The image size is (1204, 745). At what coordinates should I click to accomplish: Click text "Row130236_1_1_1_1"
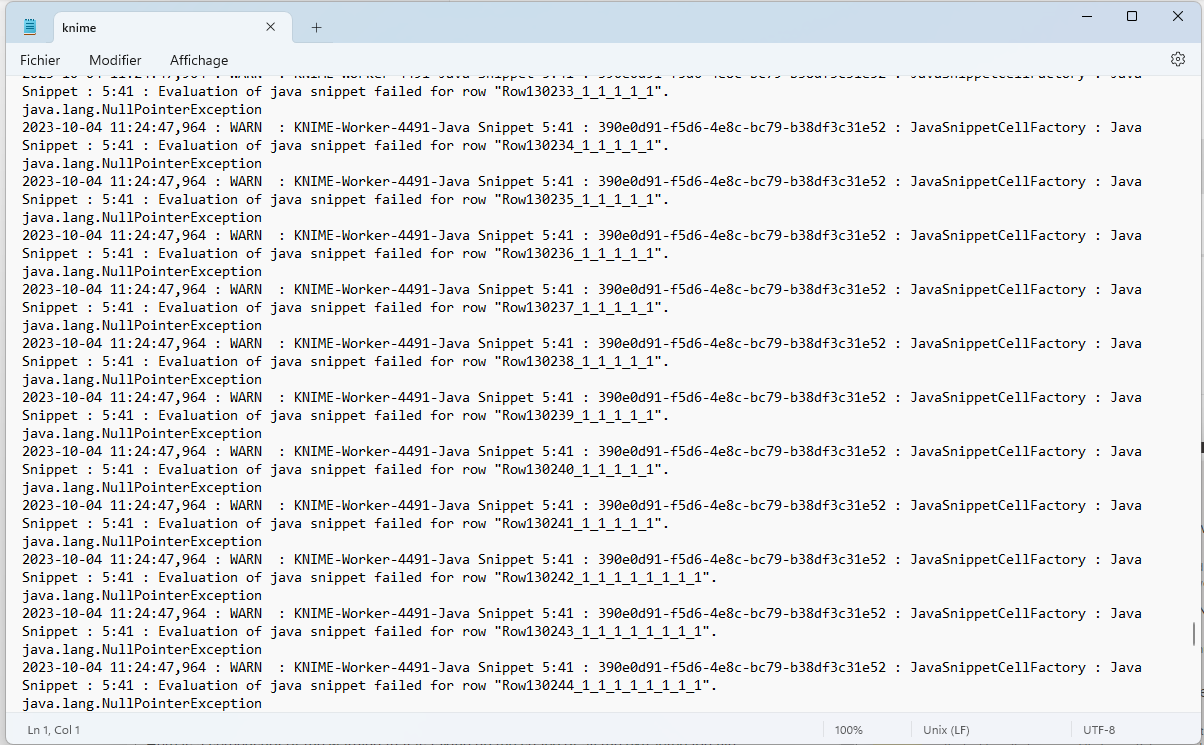(x=578, y=253)
